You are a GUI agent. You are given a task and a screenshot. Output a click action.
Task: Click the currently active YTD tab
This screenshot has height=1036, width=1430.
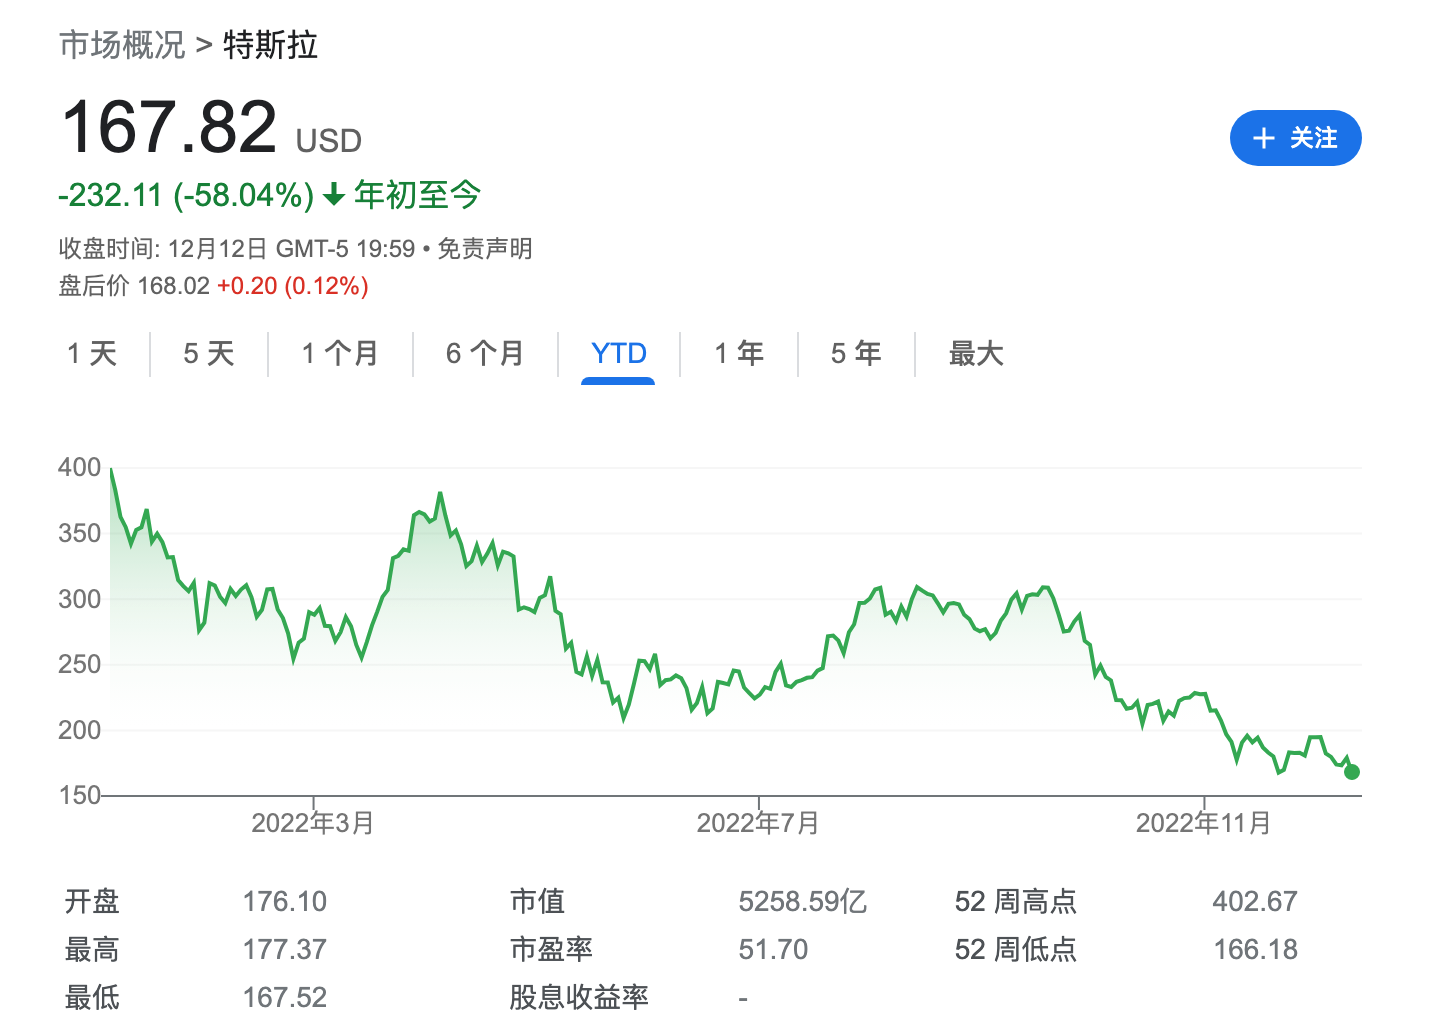617,353
